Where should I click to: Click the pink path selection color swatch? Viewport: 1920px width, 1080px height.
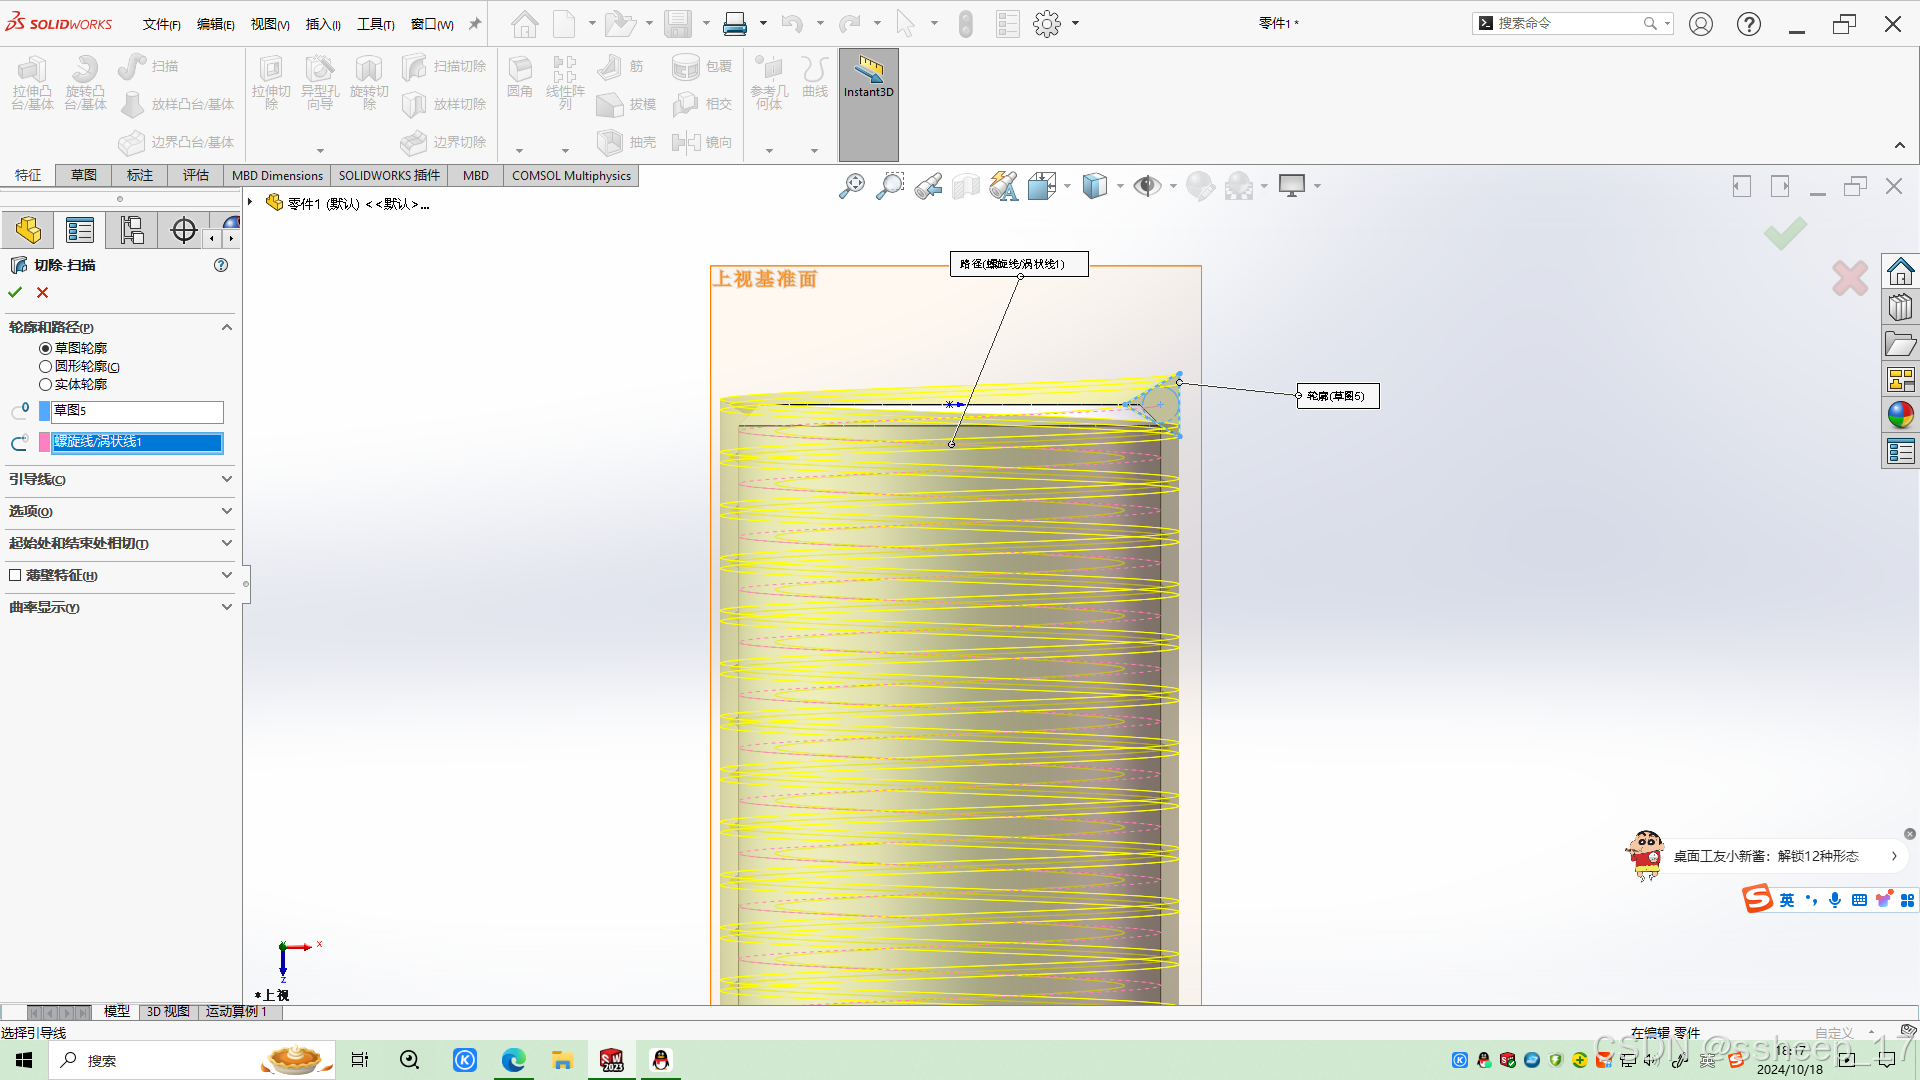coord(44,442)
